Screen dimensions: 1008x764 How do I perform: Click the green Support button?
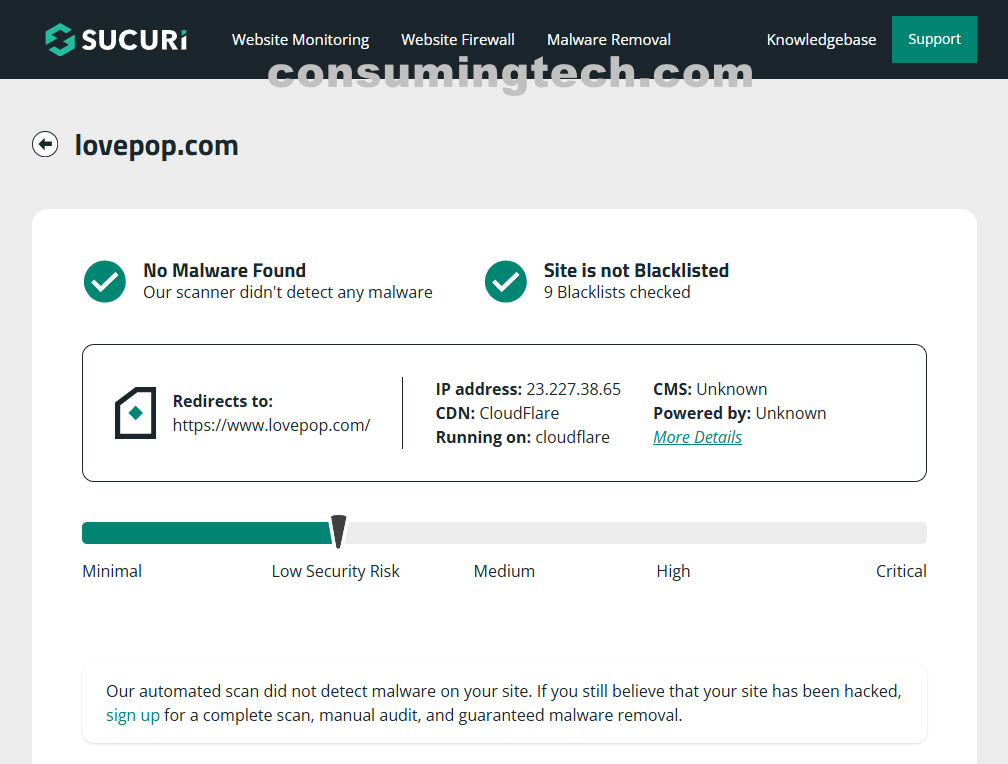click(934, 40)
